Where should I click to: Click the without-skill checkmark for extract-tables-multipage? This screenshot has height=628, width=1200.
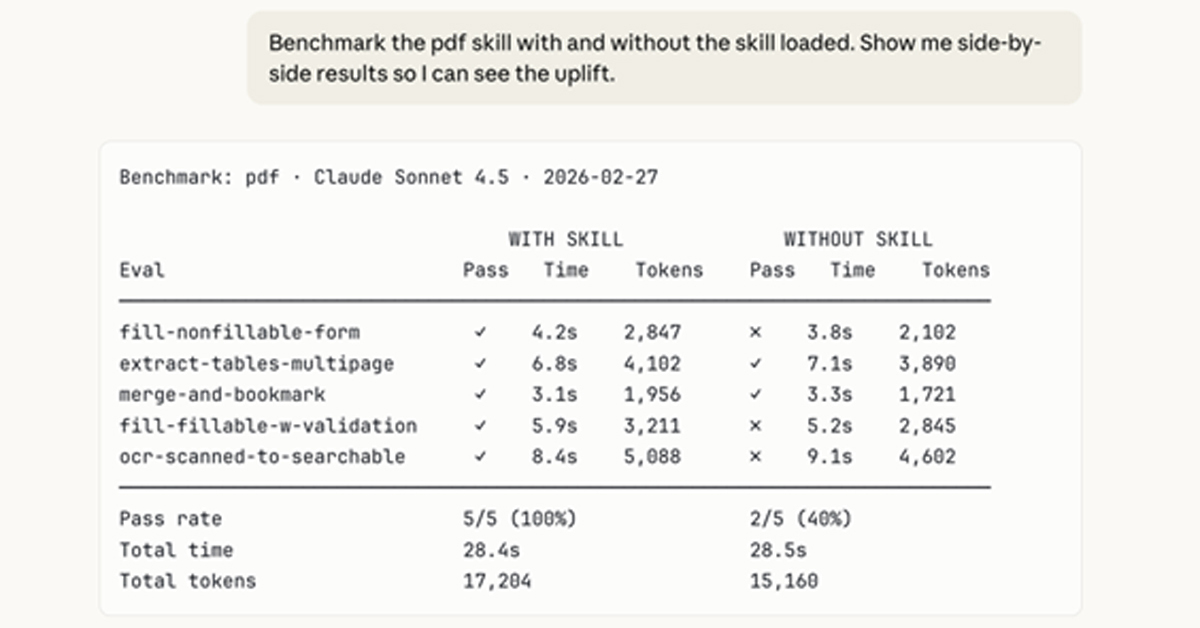click(755, 364)
